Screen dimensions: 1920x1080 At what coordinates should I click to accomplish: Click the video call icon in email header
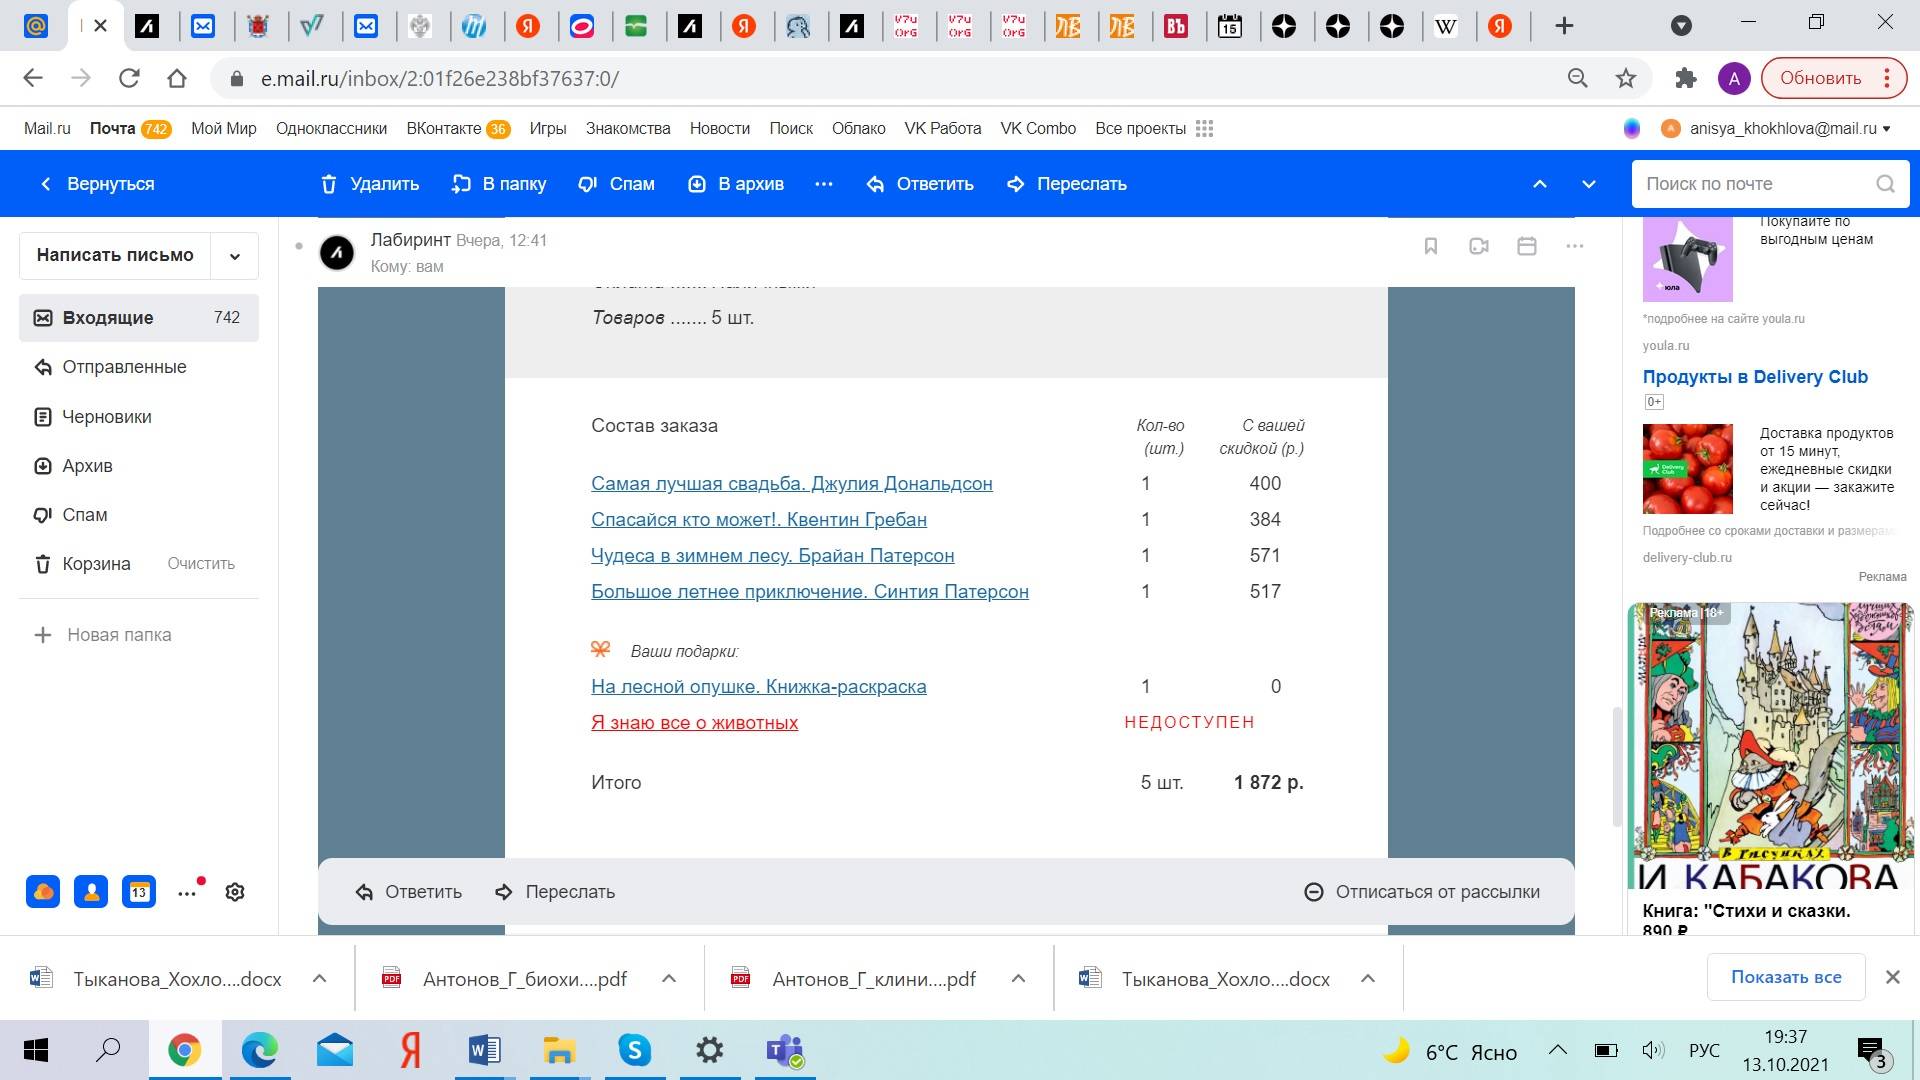1479,246
